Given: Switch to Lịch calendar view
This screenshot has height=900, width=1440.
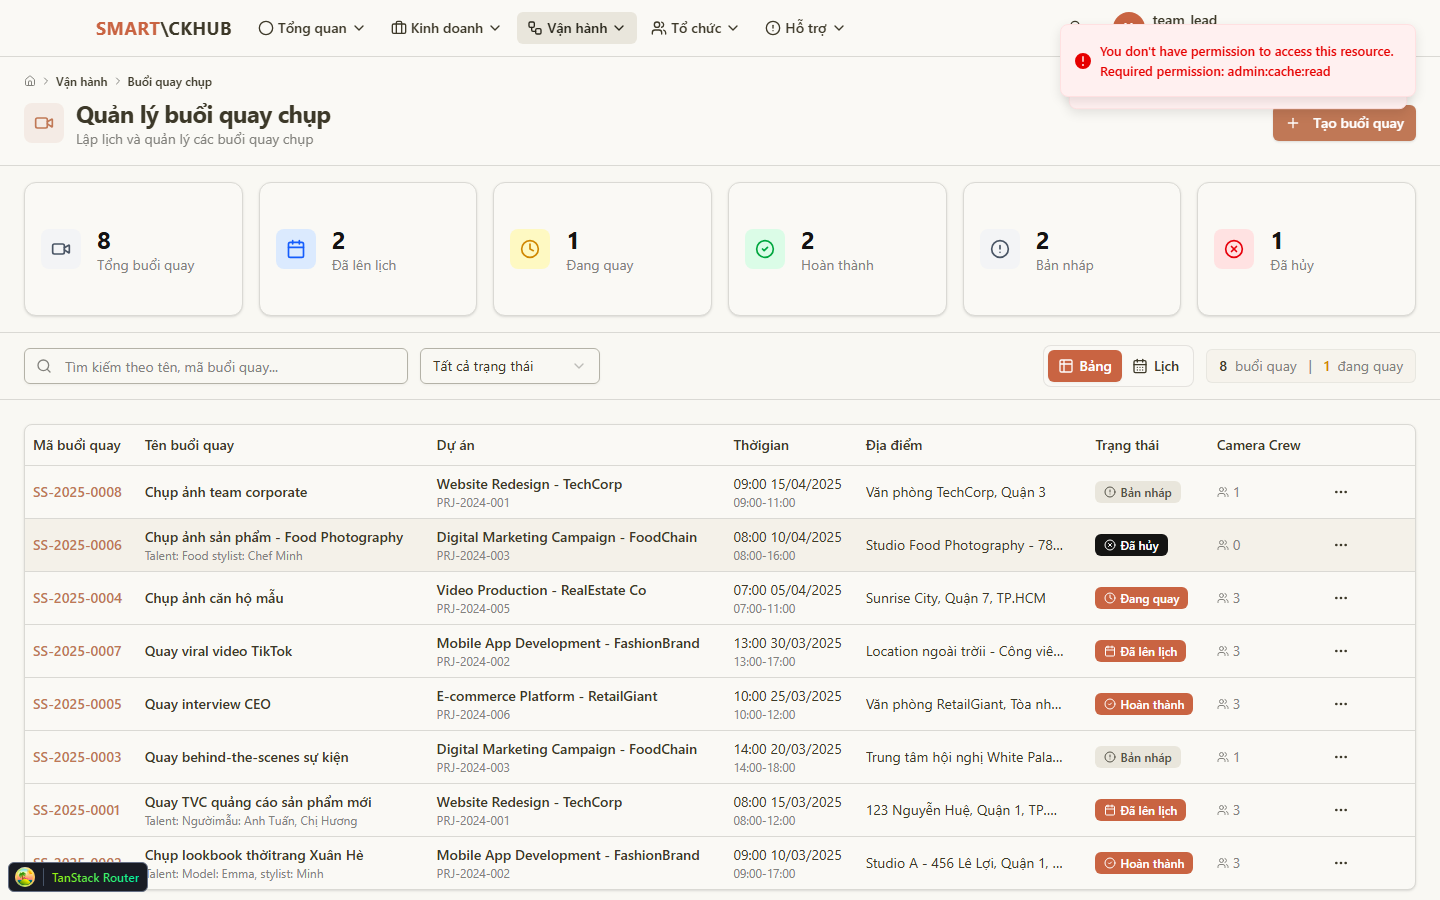Looking at the screenshot, I should (1156, 366).
